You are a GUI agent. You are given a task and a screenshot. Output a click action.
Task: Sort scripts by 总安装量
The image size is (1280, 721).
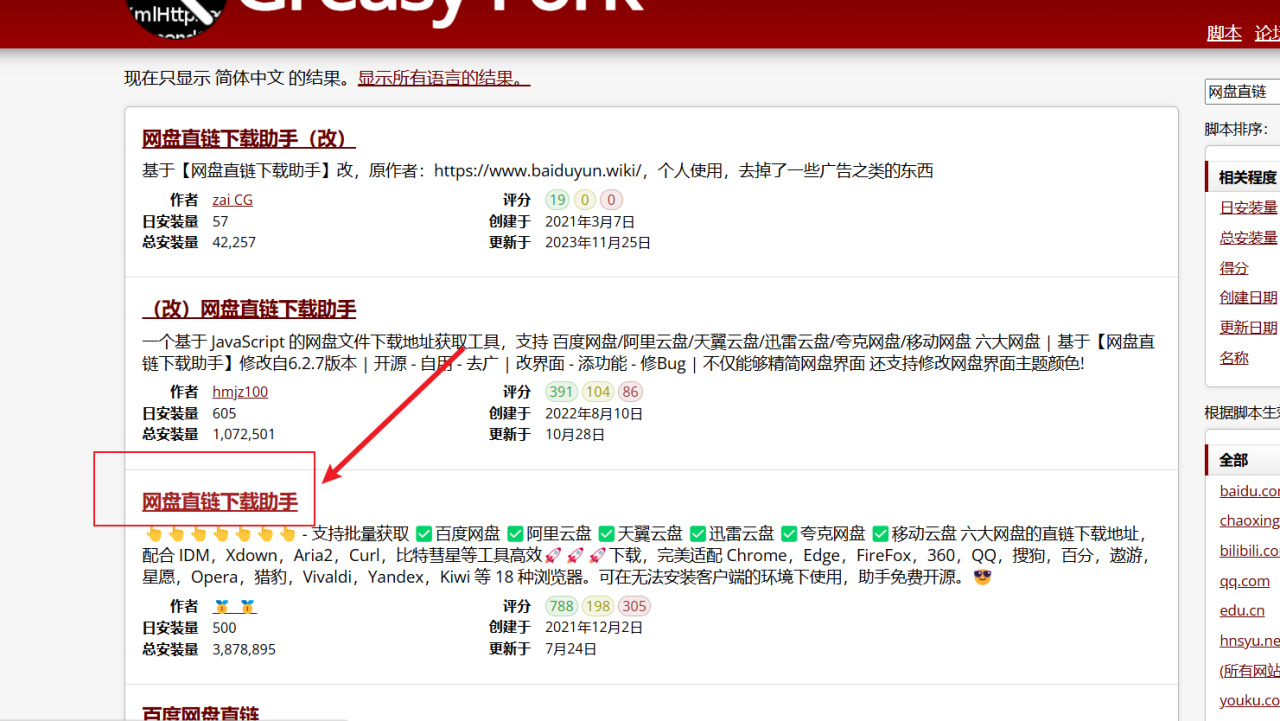pos(1248,237)
